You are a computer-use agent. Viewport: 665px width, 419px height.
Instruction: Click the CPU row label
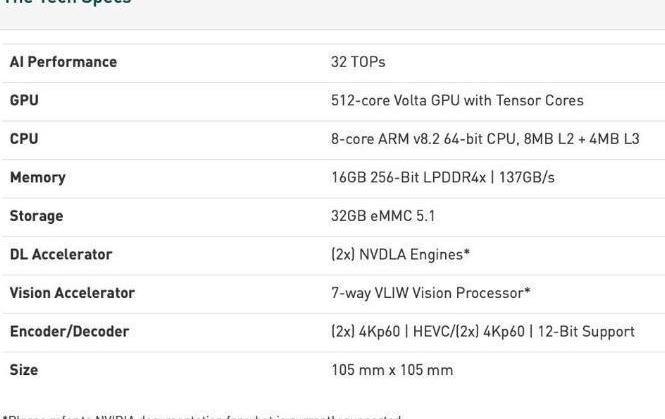[24, 139]
